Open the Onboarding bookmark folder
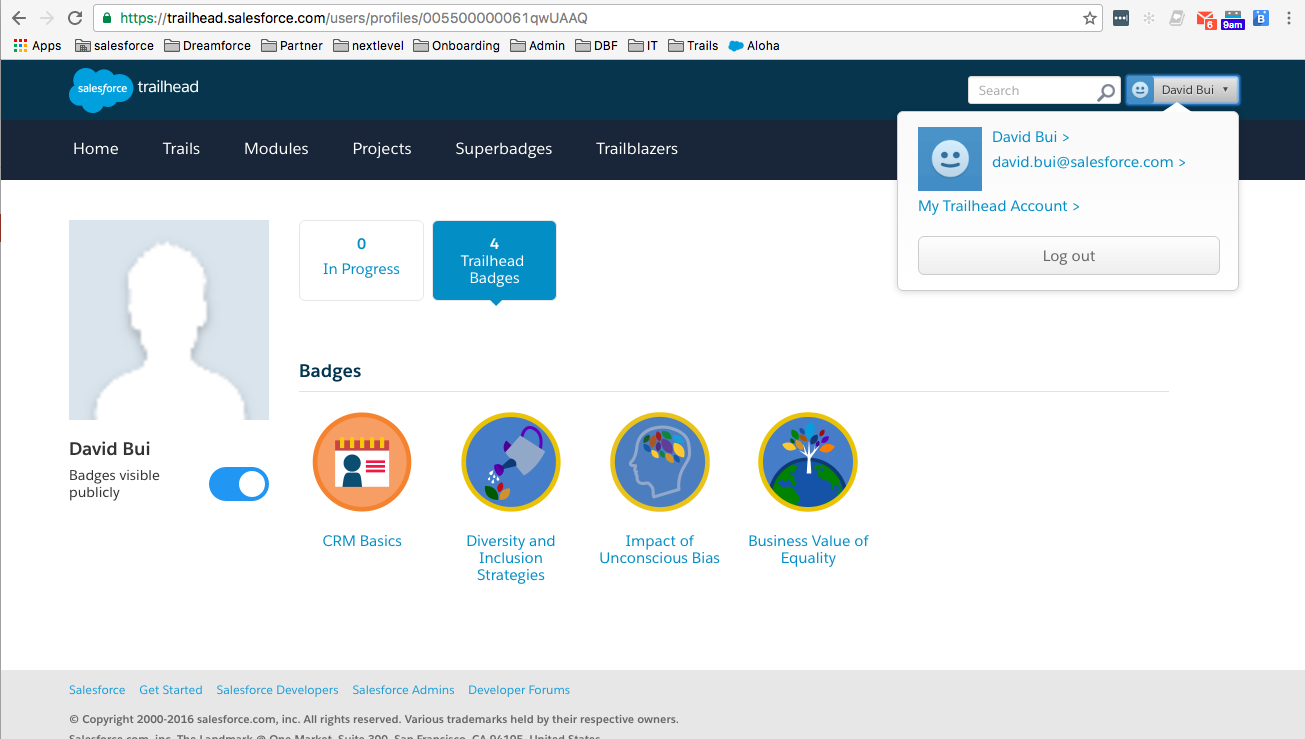 coord(456,46)
